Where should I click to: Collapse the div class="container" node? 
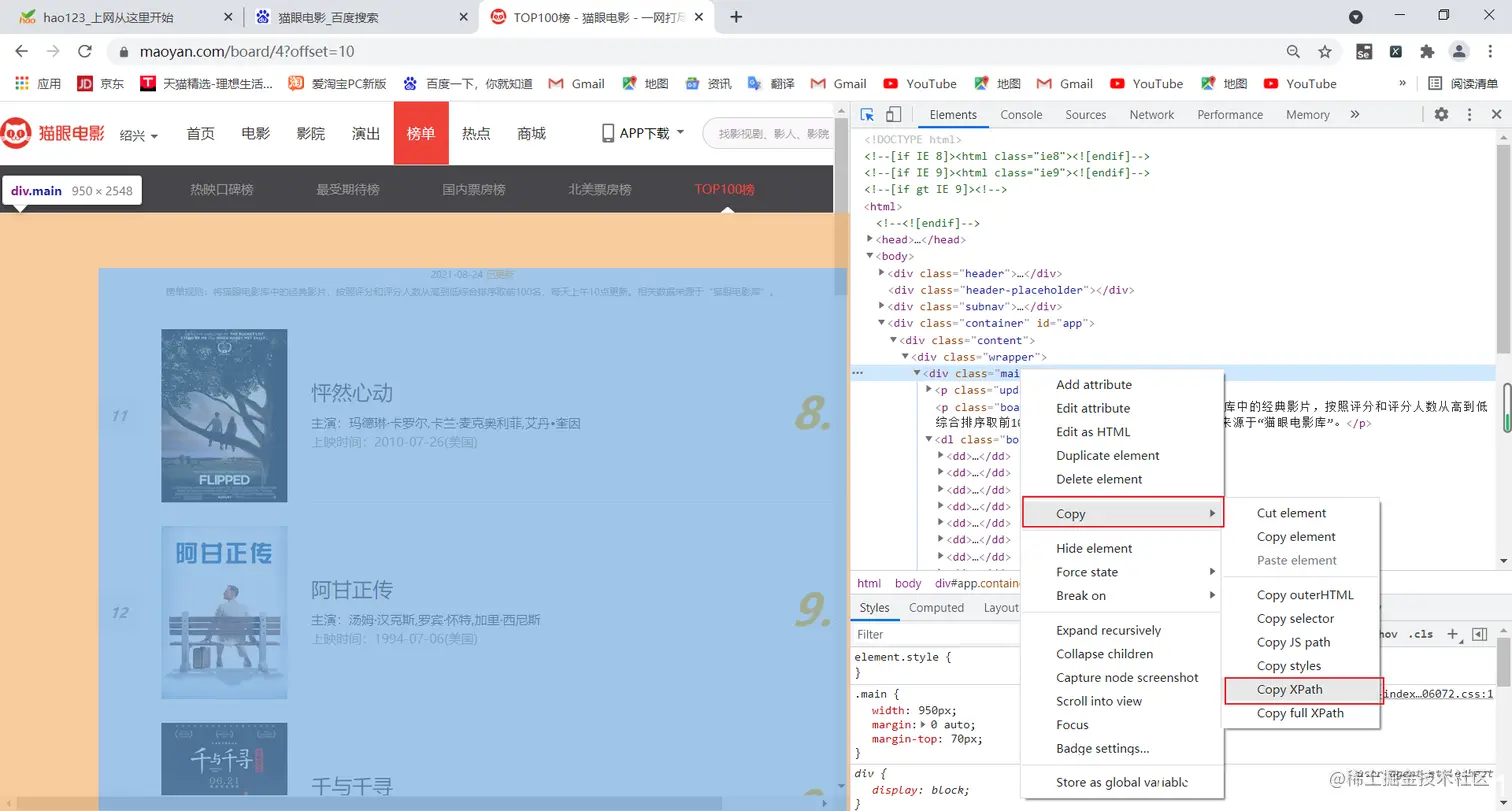click(x=882, y=323)
